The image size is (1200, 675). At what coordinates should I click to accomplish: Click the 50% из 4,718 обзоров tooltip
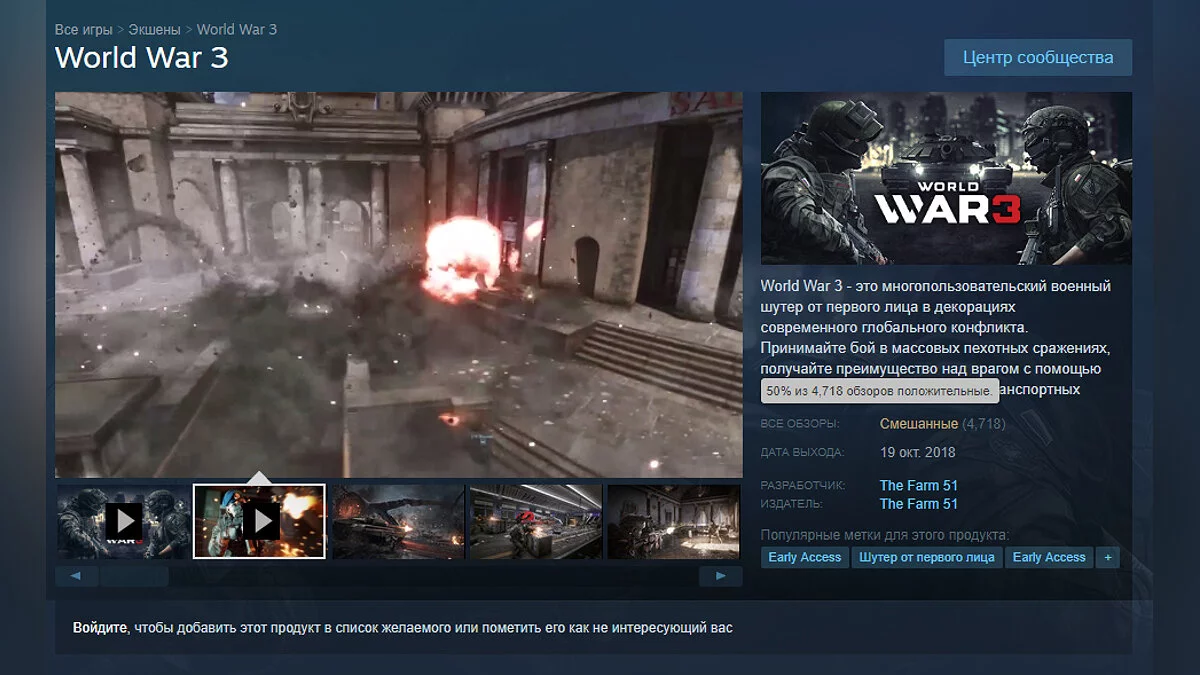coord(880,391)
